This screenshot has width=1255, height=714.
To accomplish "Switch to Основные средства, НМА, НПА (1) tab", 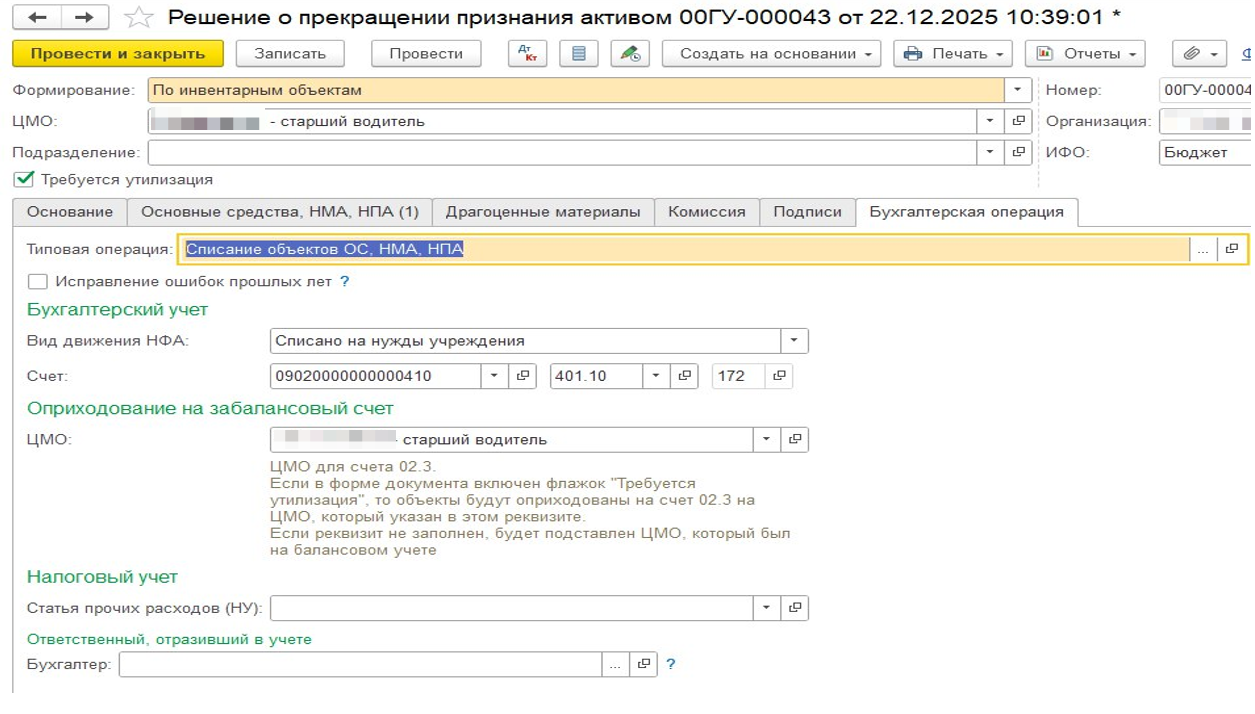I will pyautogui.click(x=280, y=212).
